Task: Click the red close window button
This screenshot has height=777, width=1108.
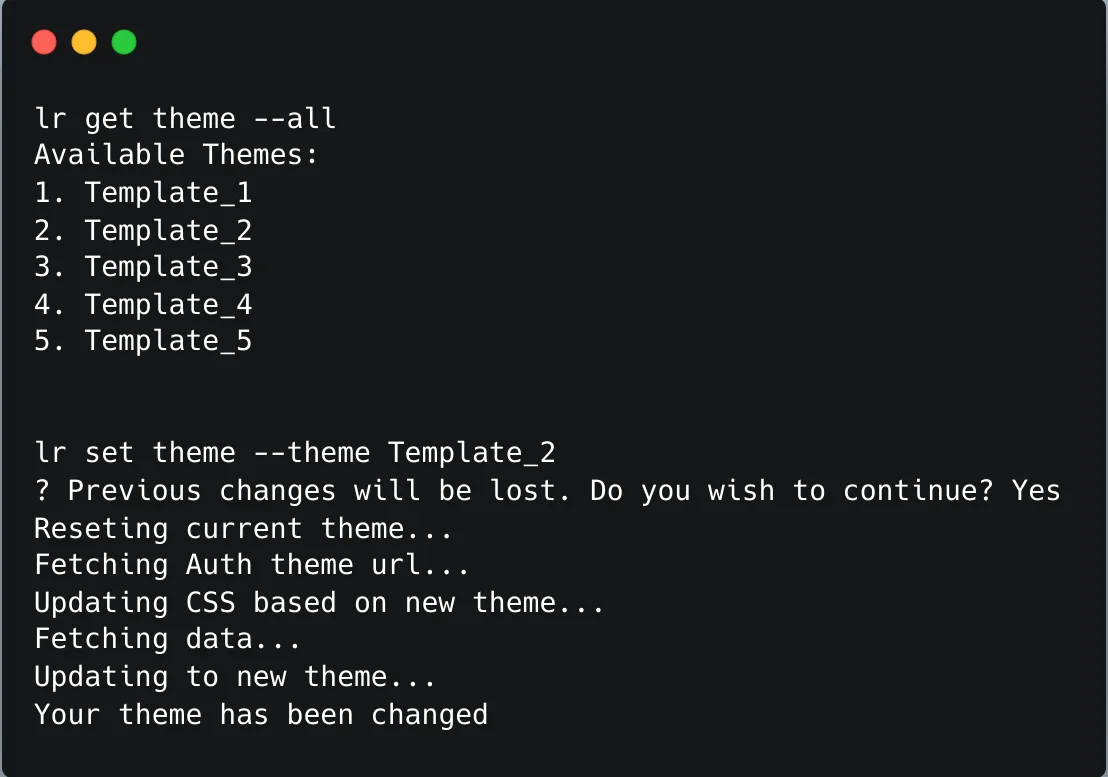Action: 44,42
